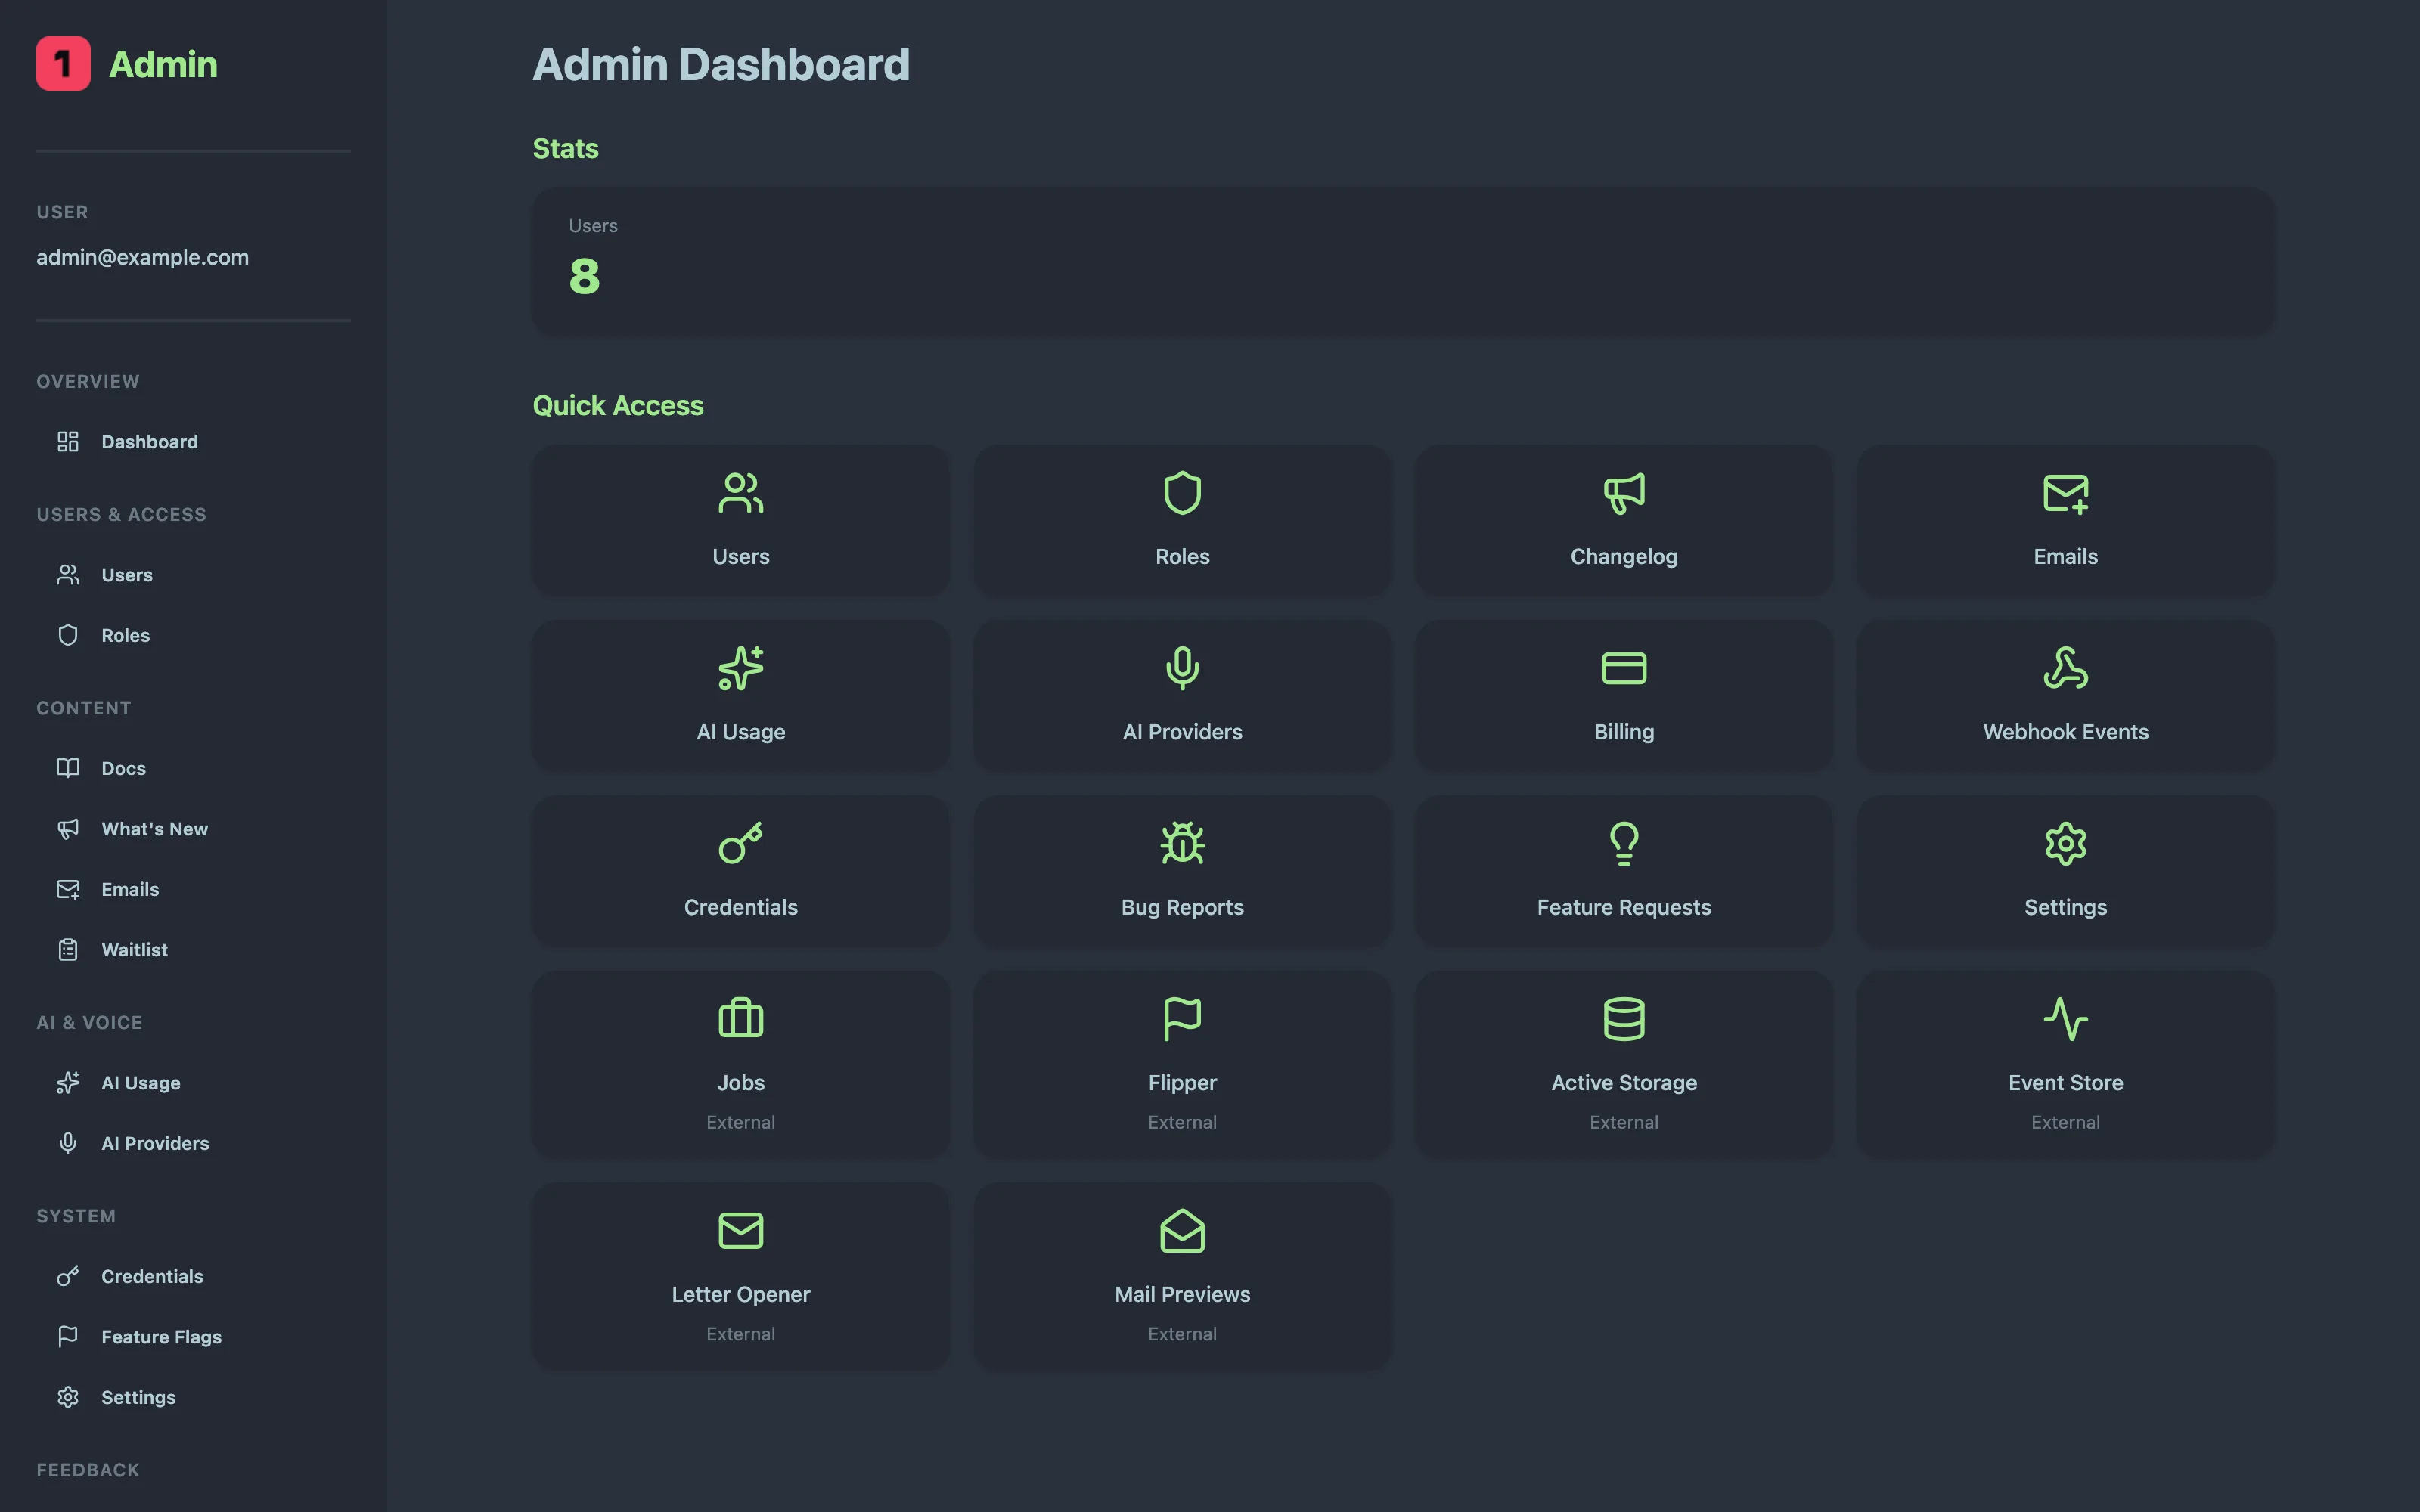This screenshot has height=1512, width=2420.
Task: Open the Feature Requests lightbulb icon
Action: pyautogui.click(x=1624, y=843)
